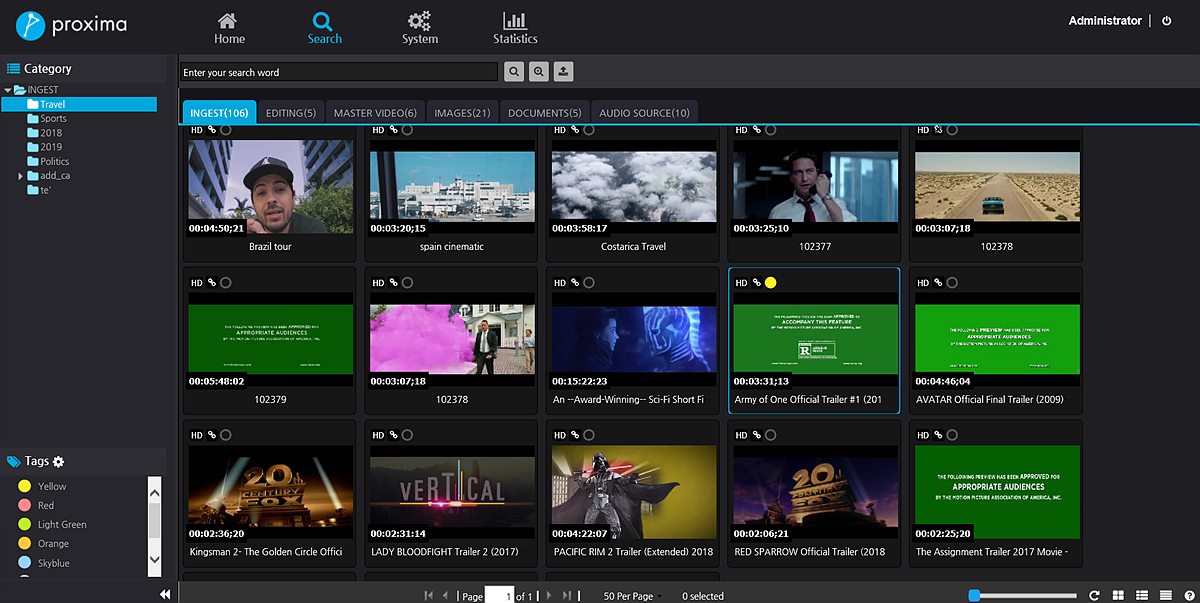Click the link icon on Brazil tour card

coord(212,130)
